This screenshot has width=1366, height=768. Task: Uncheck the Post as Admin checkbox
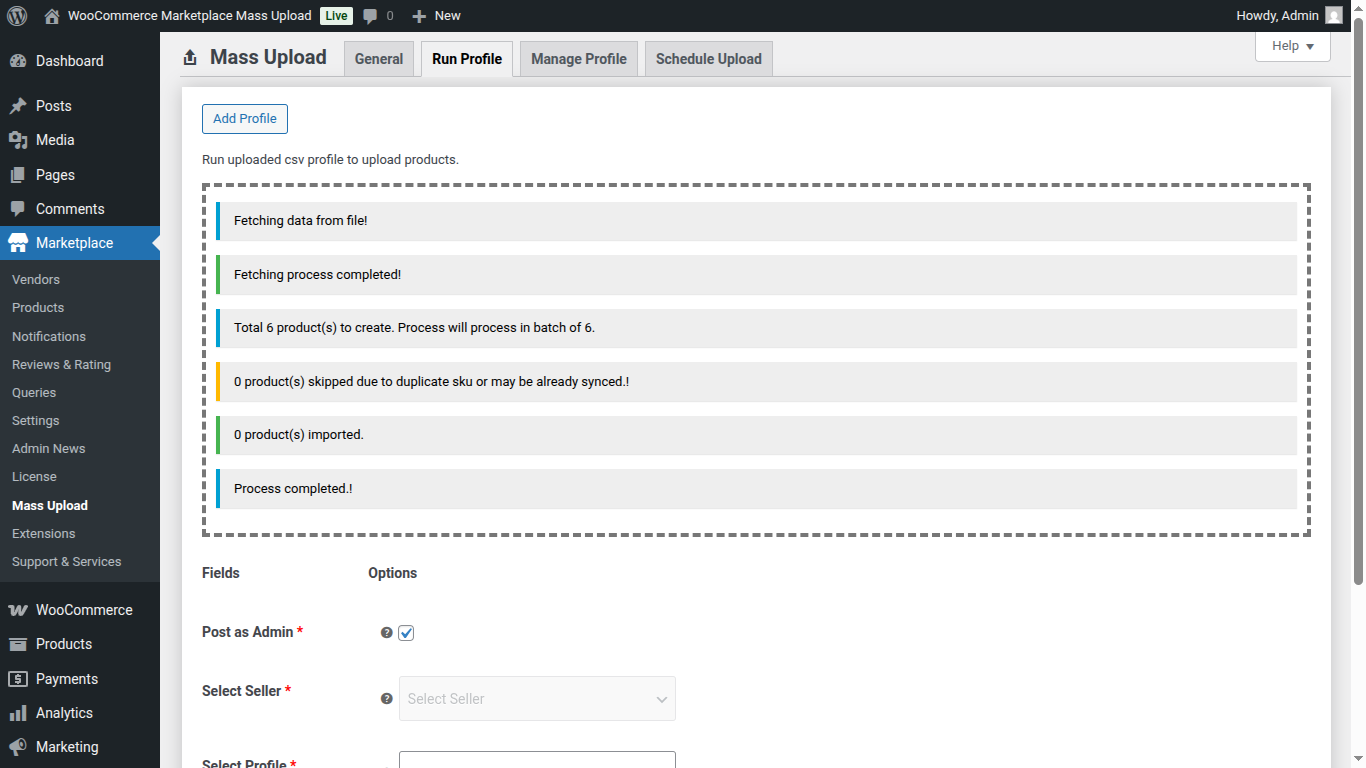point(406,632)
